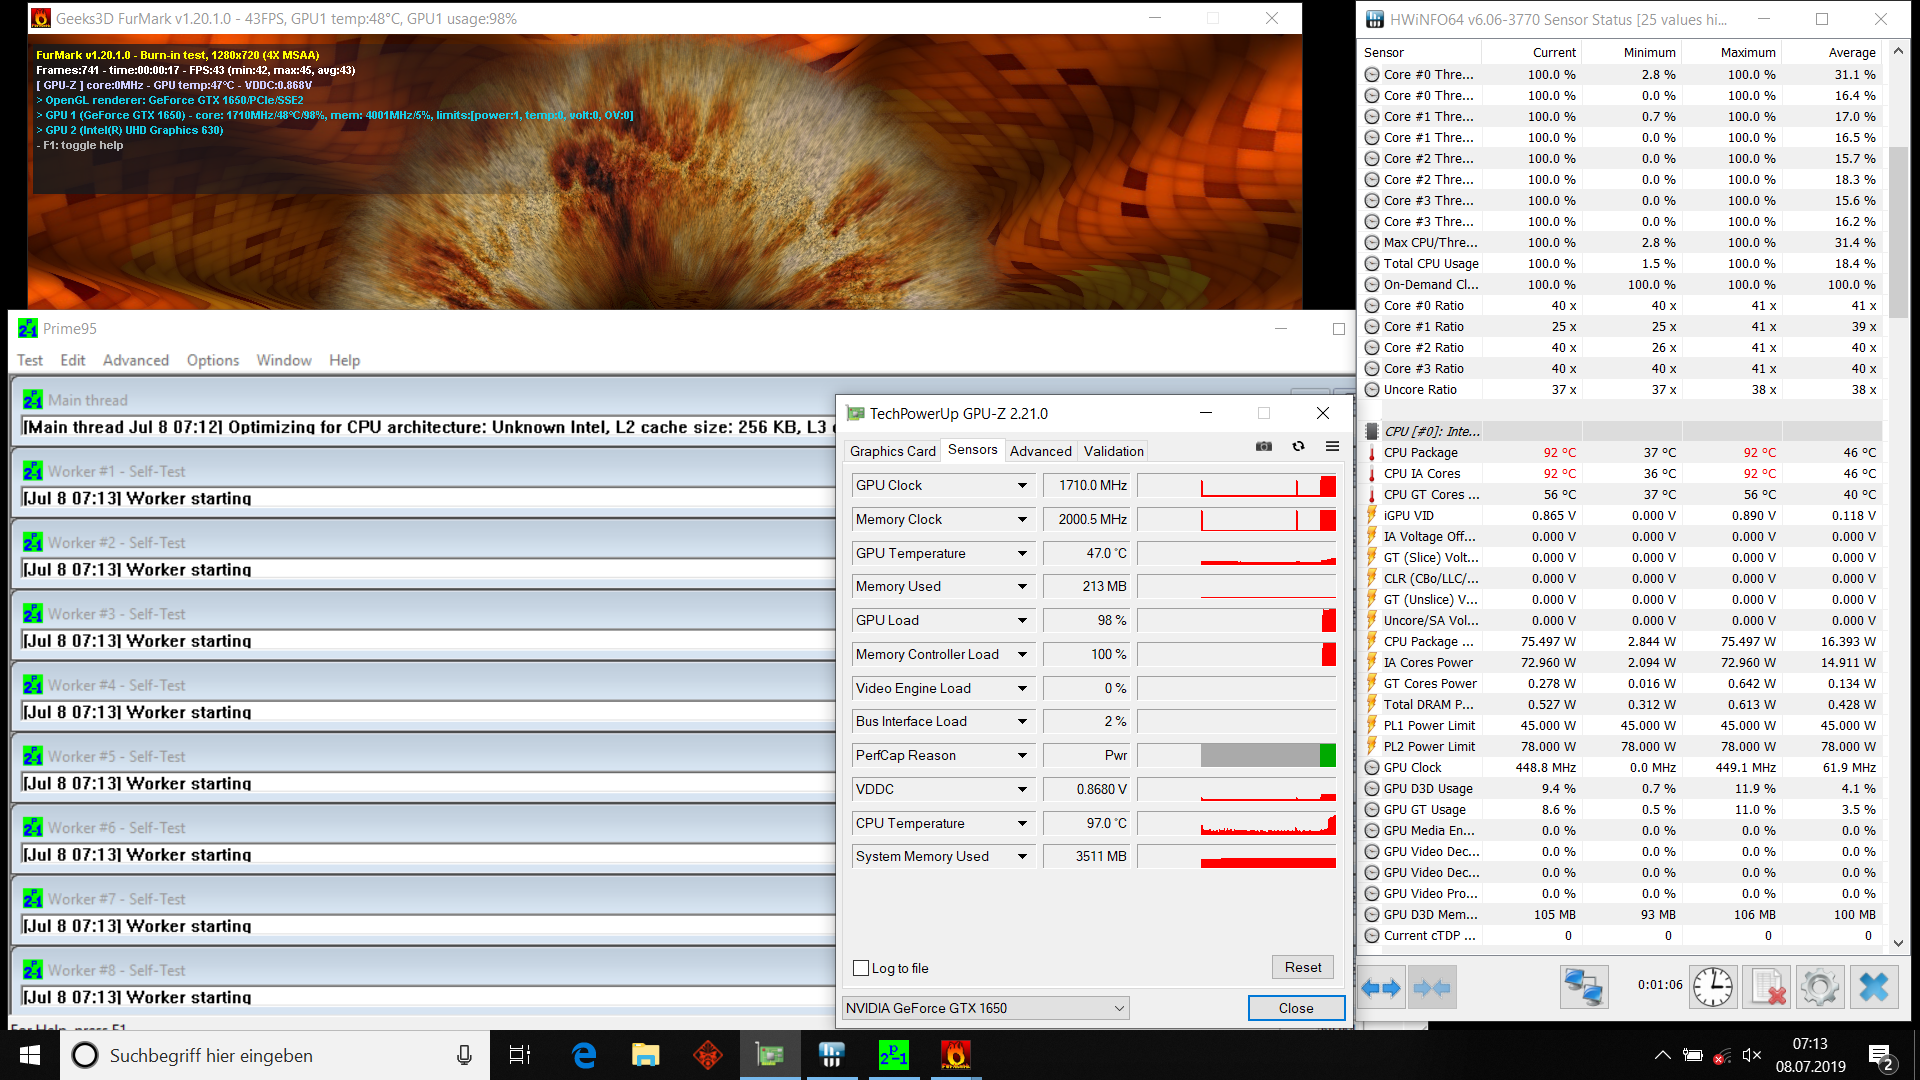Click the GPU-Z refresh icon

[1298, 447]
